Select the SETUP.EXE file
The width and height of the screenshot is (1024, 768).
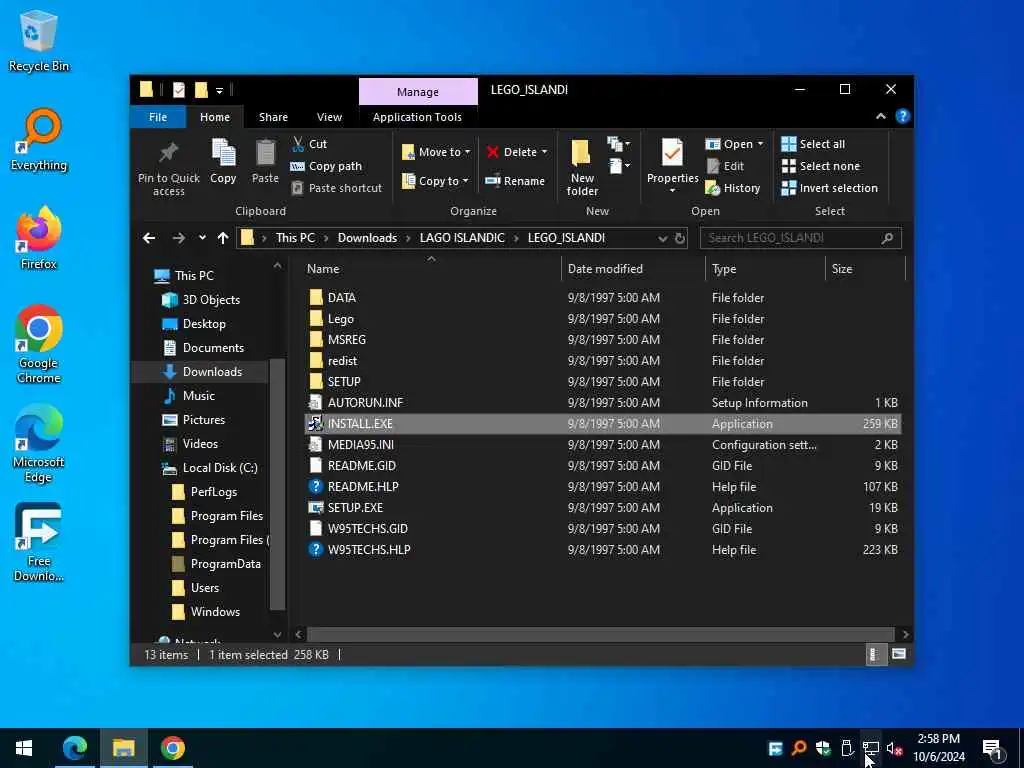[x=602, y=507]
